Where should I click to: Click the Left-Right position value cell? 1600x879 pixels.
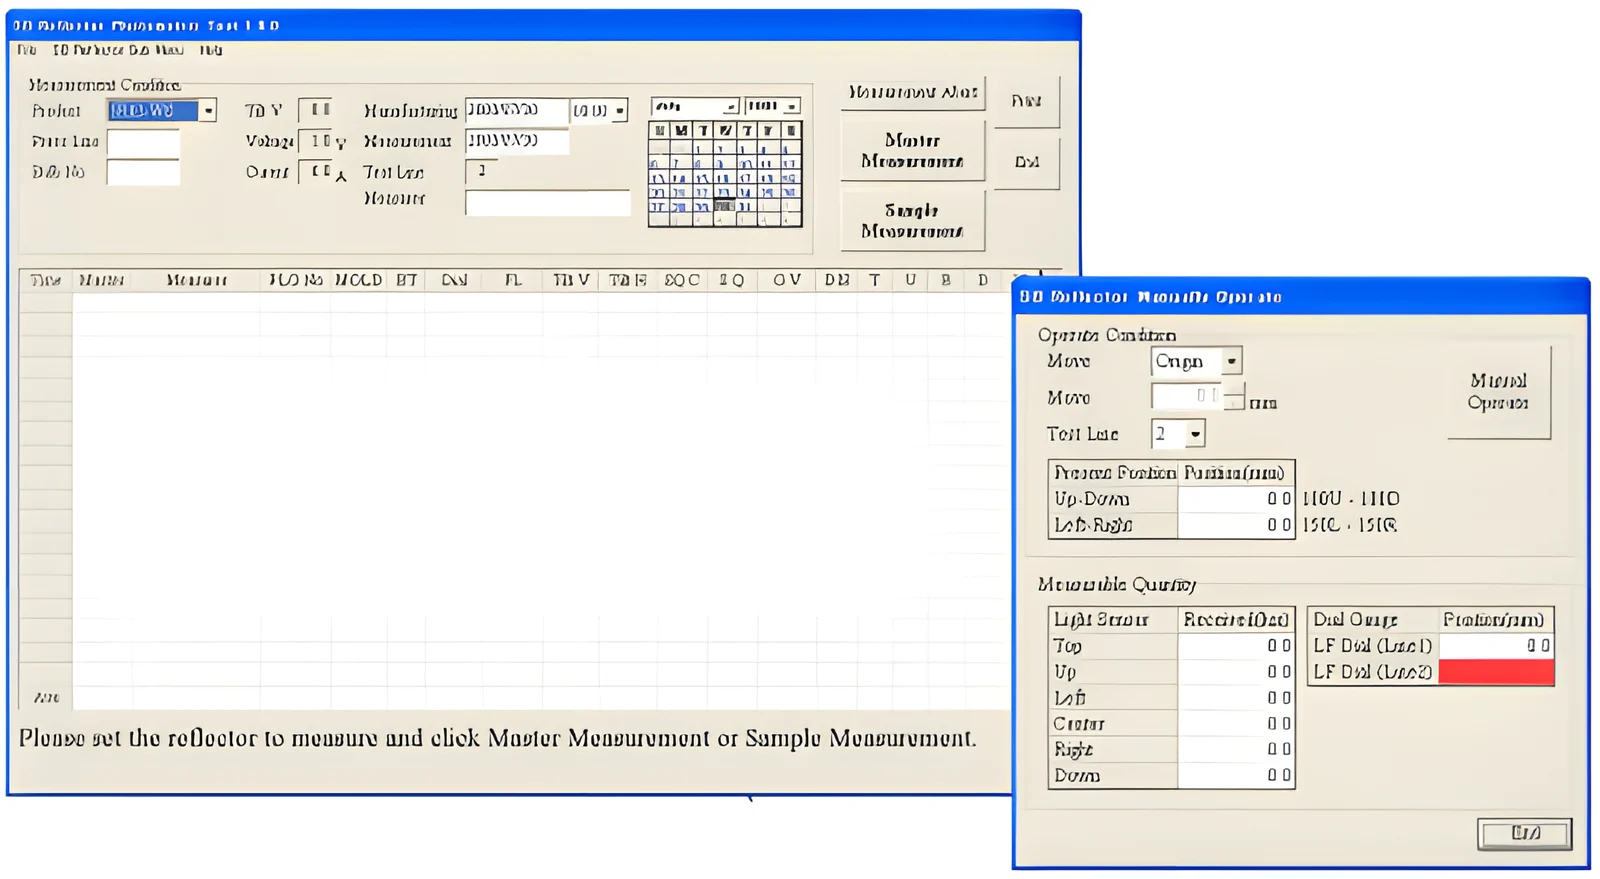click(x=1236, y=525)
